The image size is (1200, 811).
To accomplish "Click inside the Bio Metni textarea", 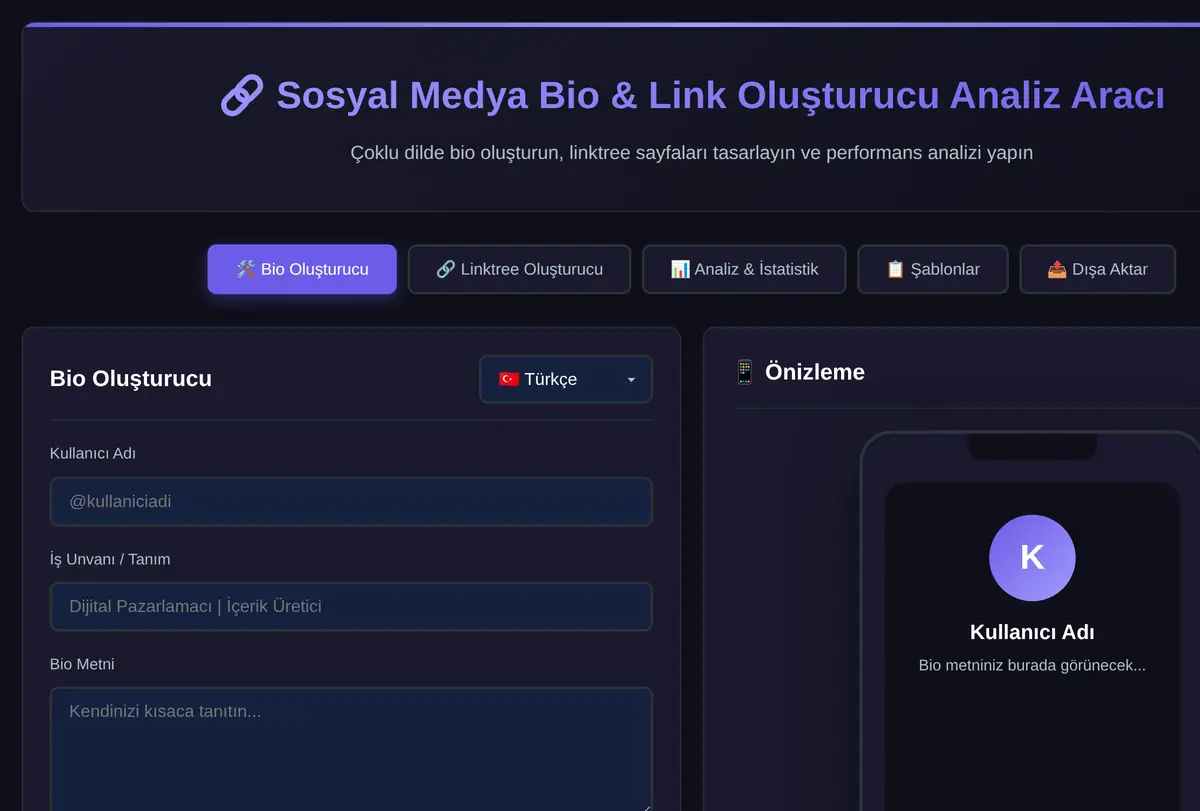I will 351,749.
